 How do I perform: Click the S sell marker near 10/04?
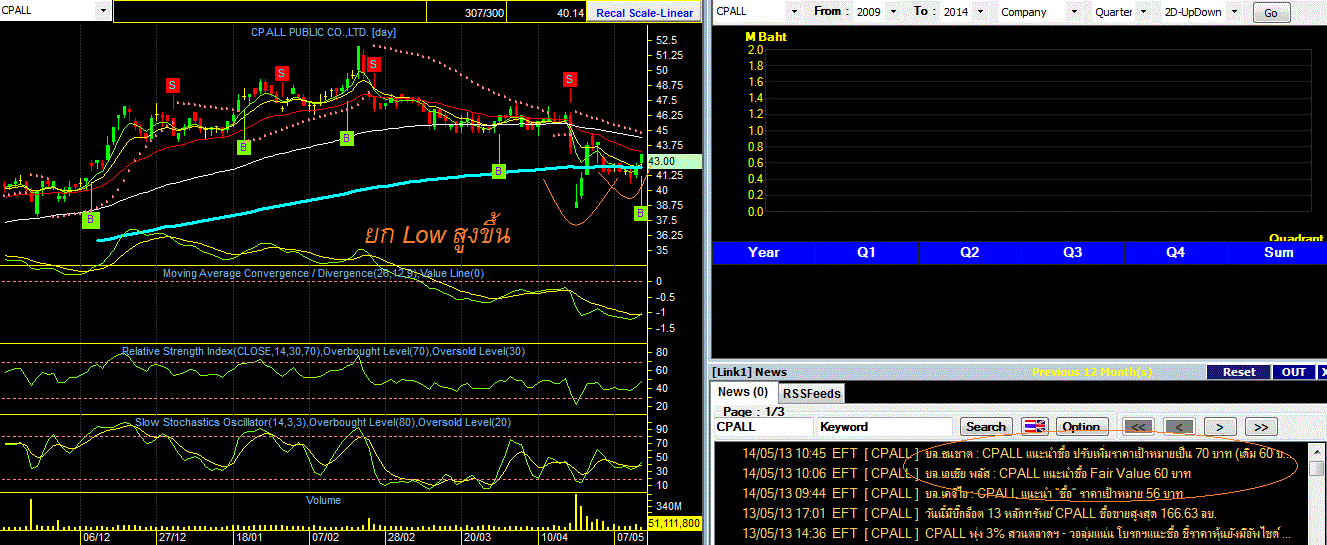[569, 79]
